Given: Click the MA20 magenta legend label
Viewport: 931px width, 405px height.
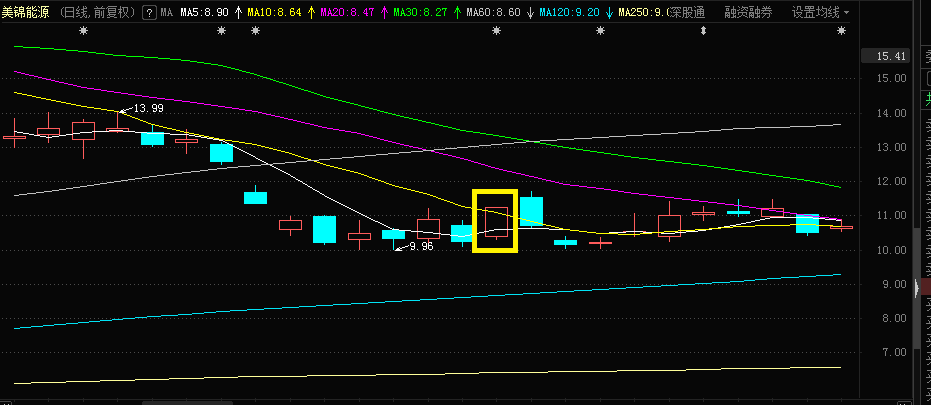Looking at the screenshot, I should coord(349,13).
